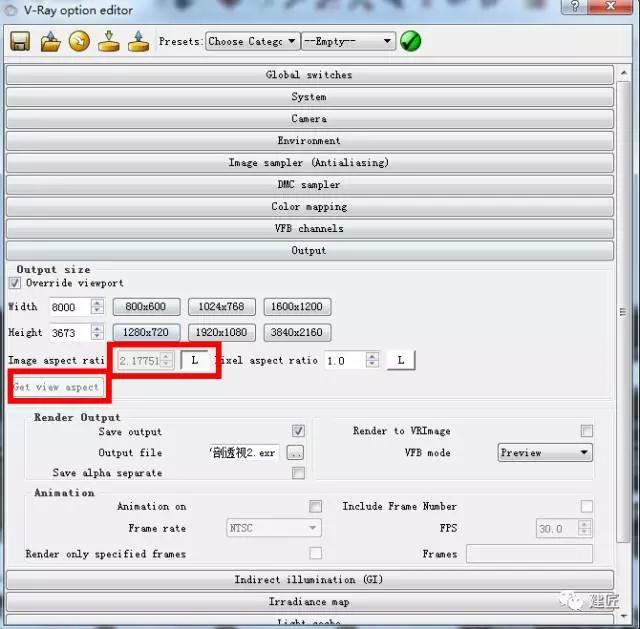Click the Output file path field
Viewport: 640px width, 629px height.
[x=244, y=453]
